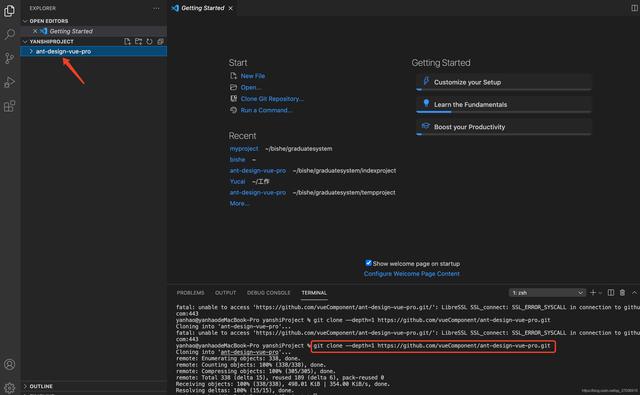Open the Source Control view

(x=9, y=58)
